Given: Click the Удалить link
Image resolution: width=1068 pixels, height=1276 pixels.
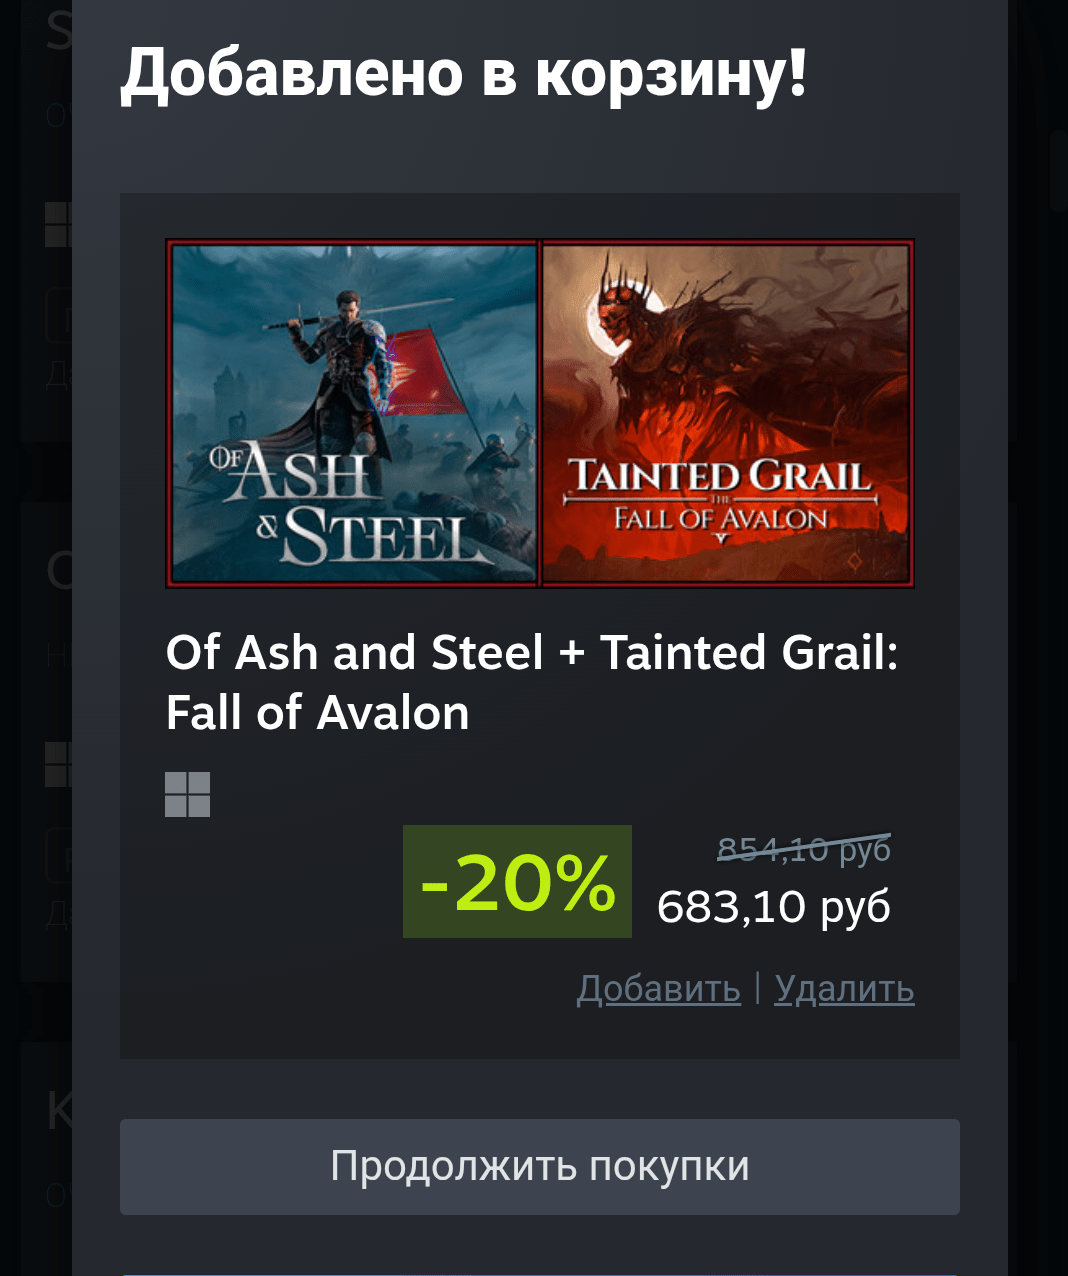Looking at the screenshot, I should 844,988.
